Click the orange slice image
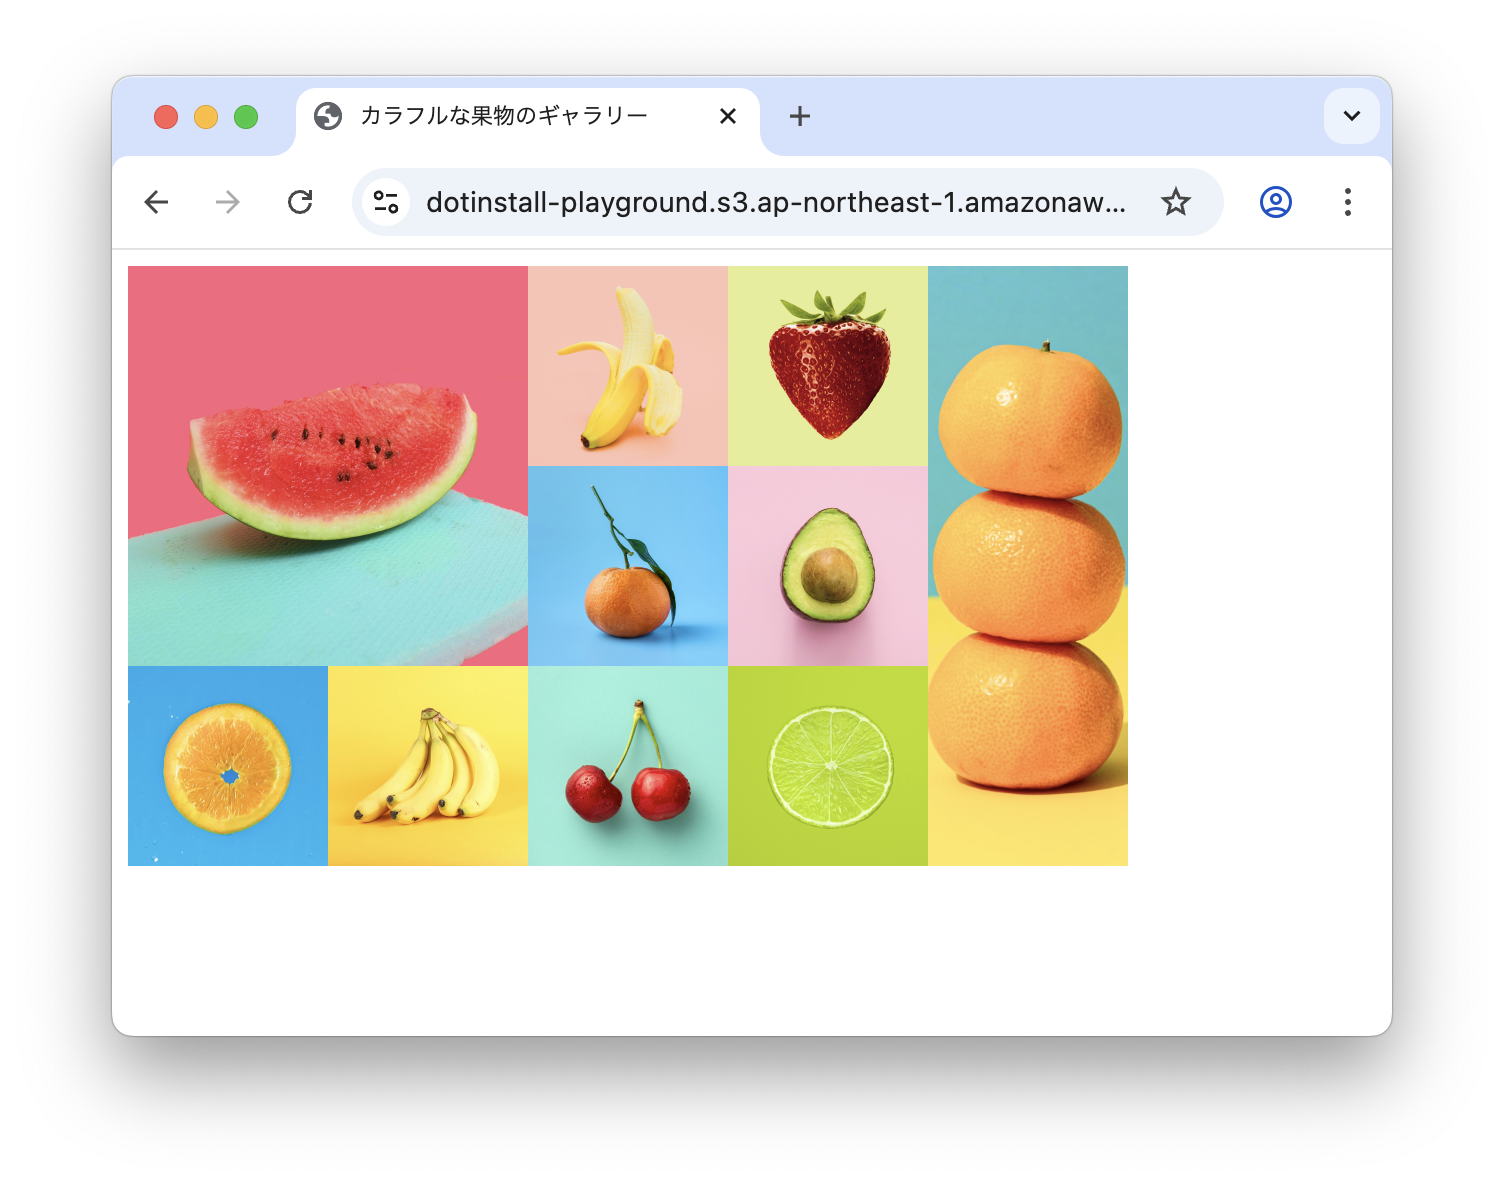The height and width of the screenshot is (1184, 1504). [228, 766]
